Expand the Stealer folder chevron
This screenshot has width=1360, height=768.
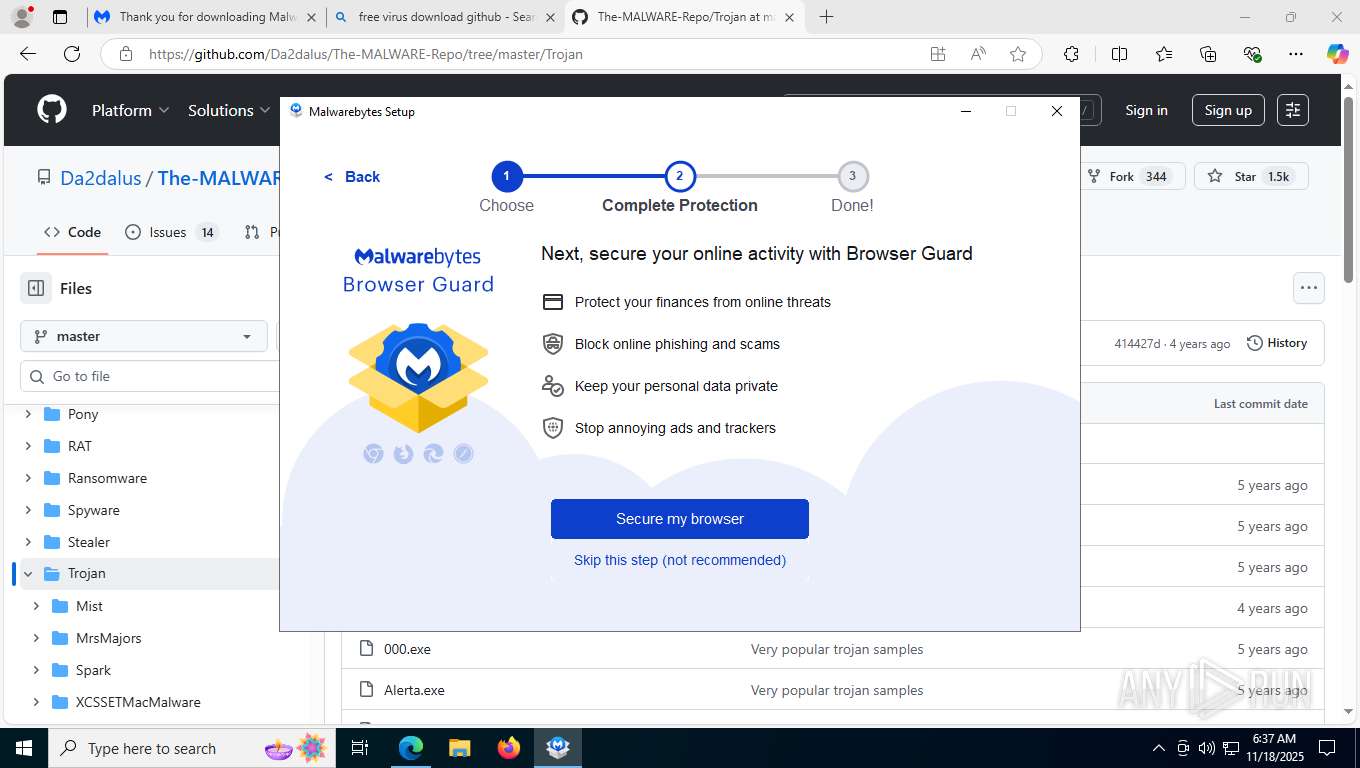click(x=28, y=542)
